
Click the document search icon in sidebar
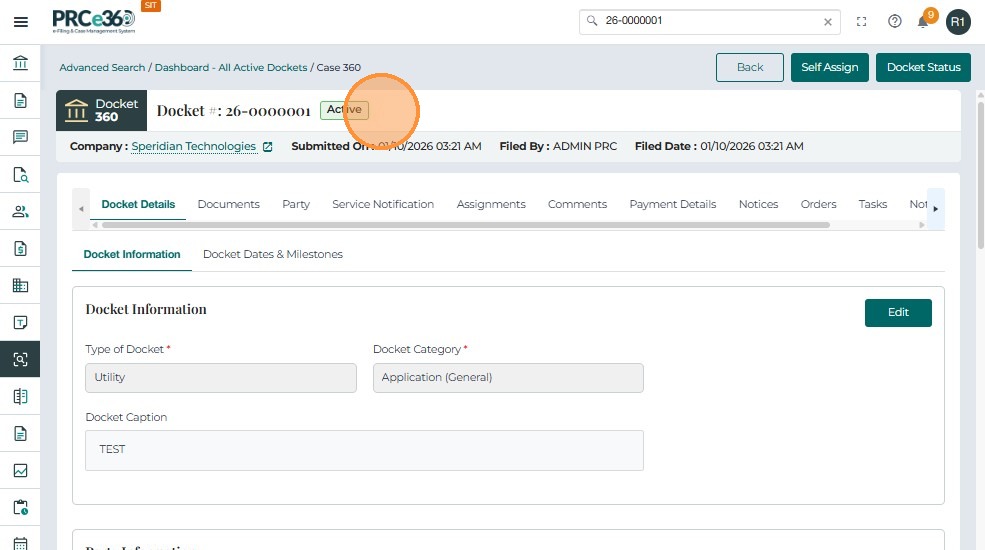click(x=20, y=174)
